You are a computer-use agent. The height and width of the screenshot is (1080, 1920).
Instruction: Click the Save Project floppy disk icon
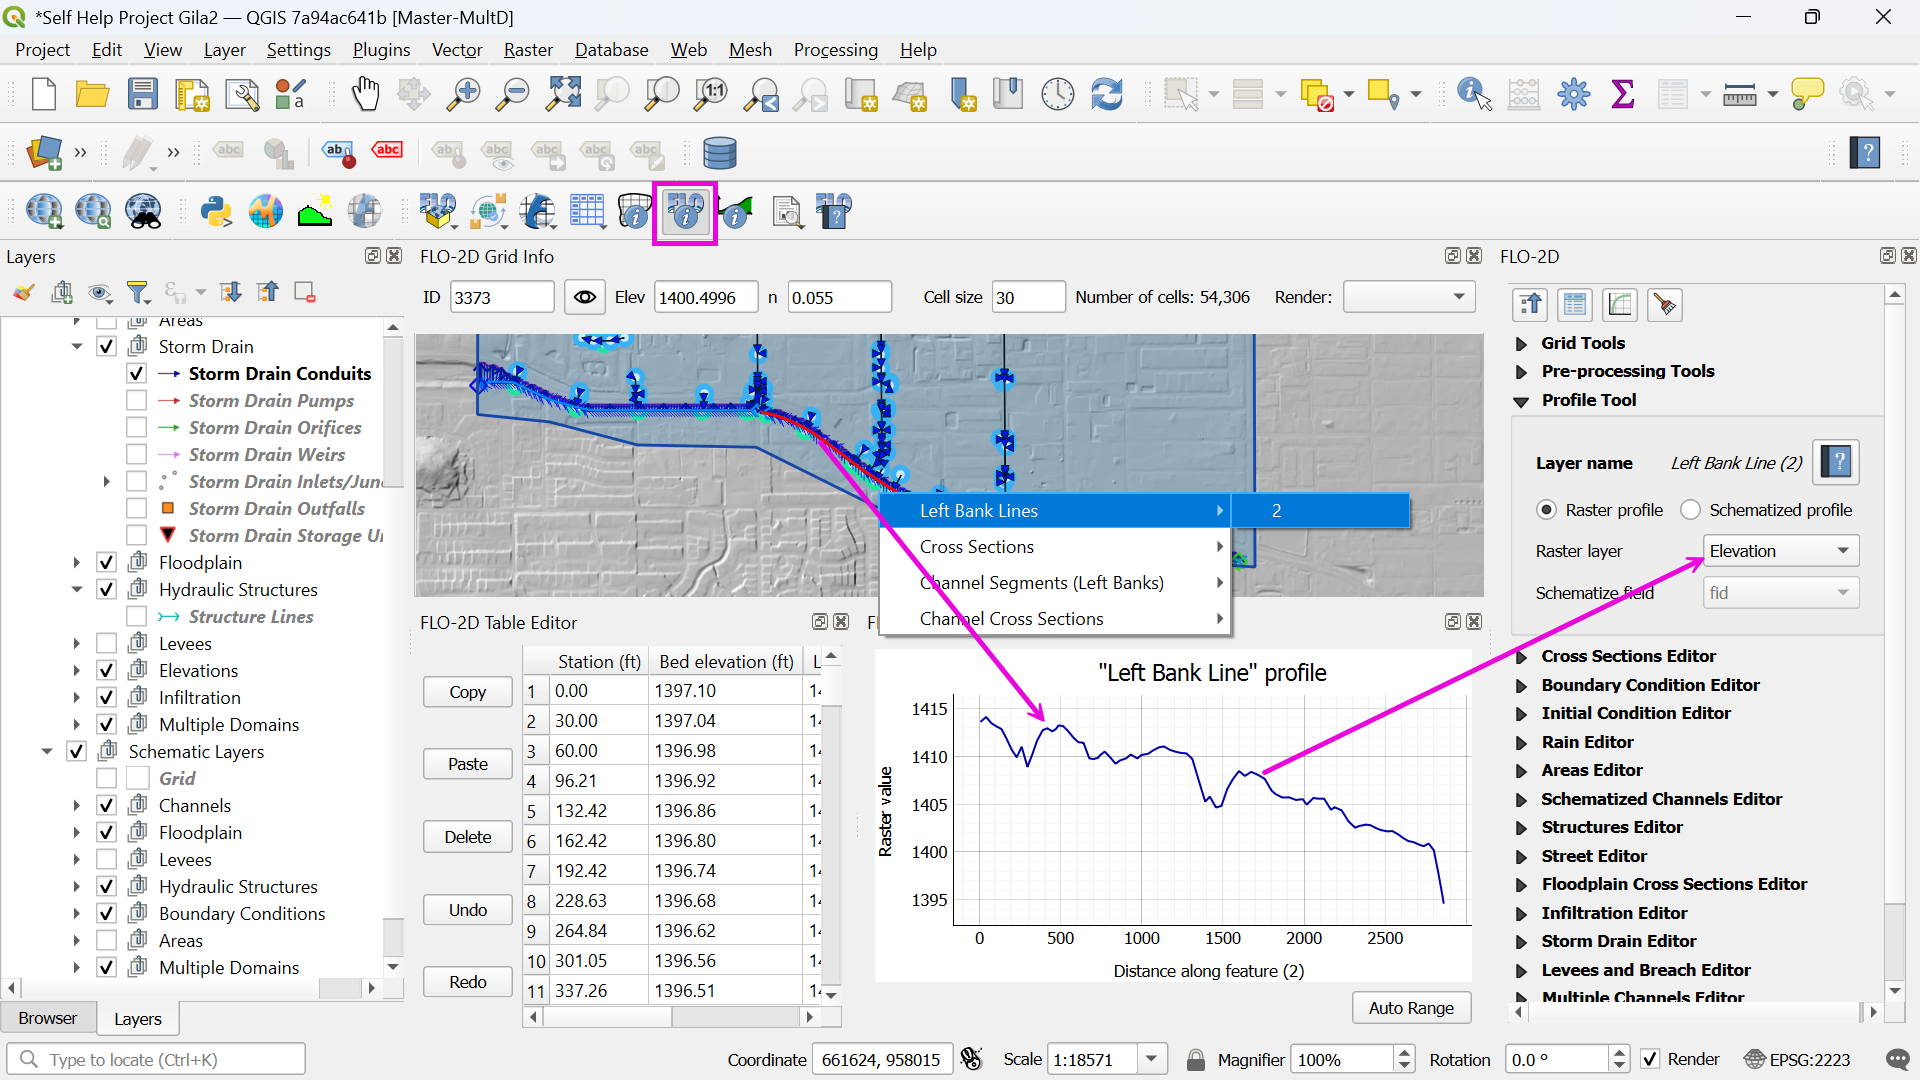point(143,95)
